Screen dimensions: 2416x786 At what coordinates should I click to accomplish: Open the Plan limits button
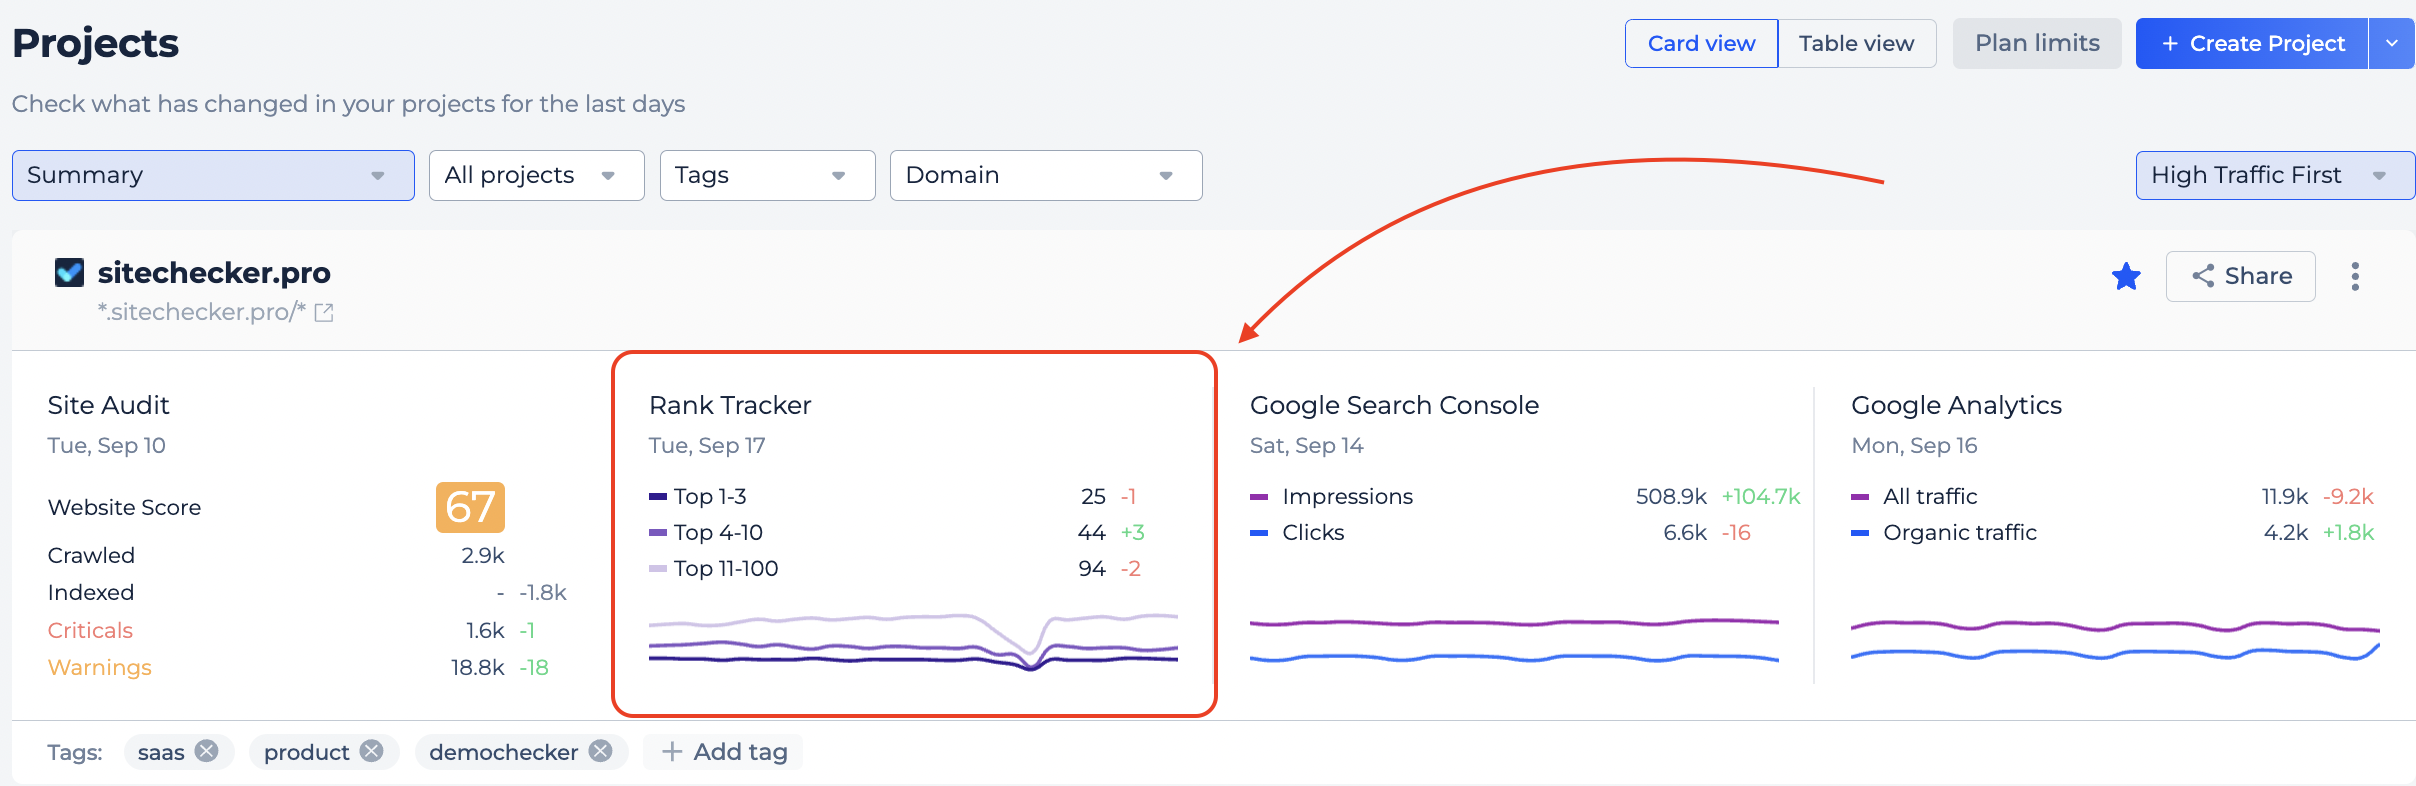coord(2037,43)
